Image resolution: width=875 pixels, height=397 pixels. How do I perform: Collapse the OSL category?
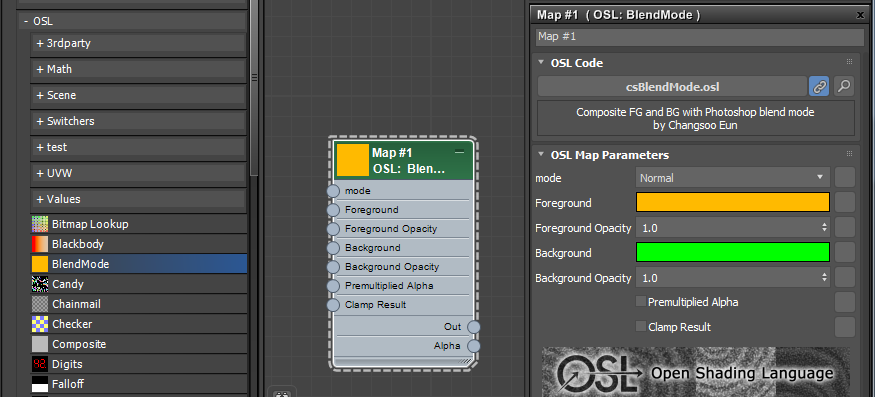(x=26, y=22)
